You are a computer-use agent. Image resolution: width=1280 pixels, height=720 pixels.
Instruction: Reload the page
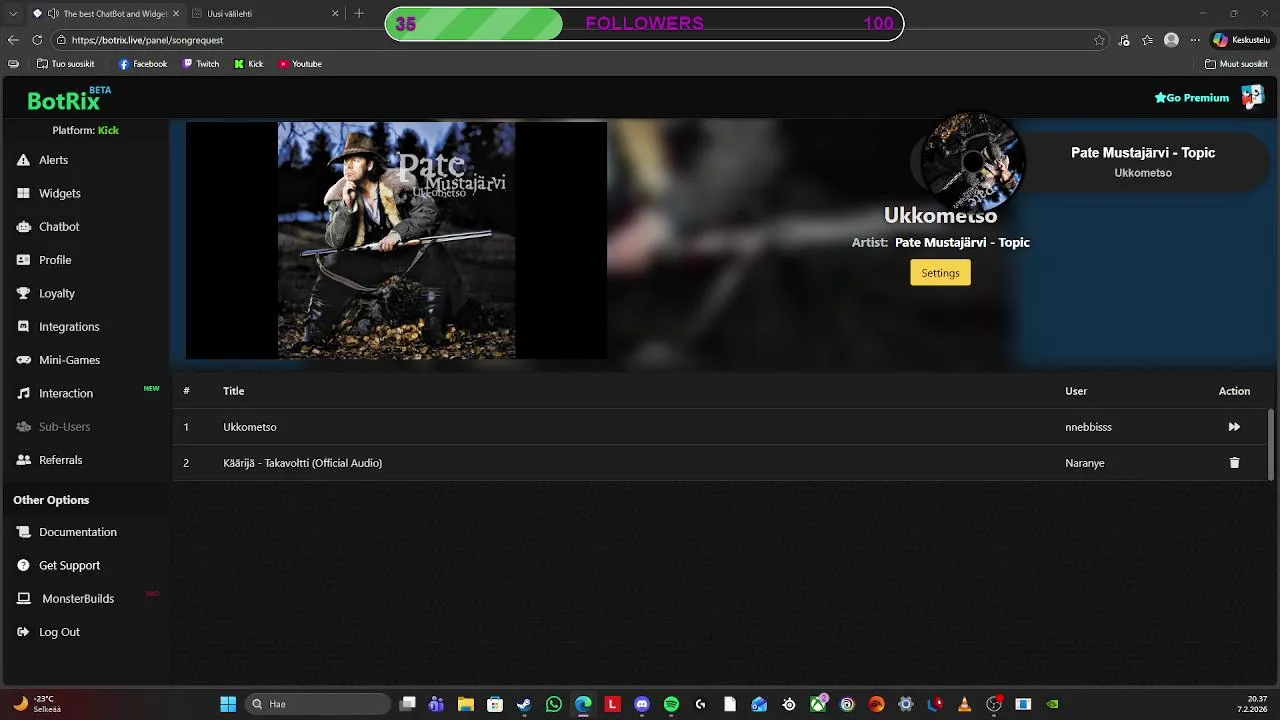click(37, 40)
